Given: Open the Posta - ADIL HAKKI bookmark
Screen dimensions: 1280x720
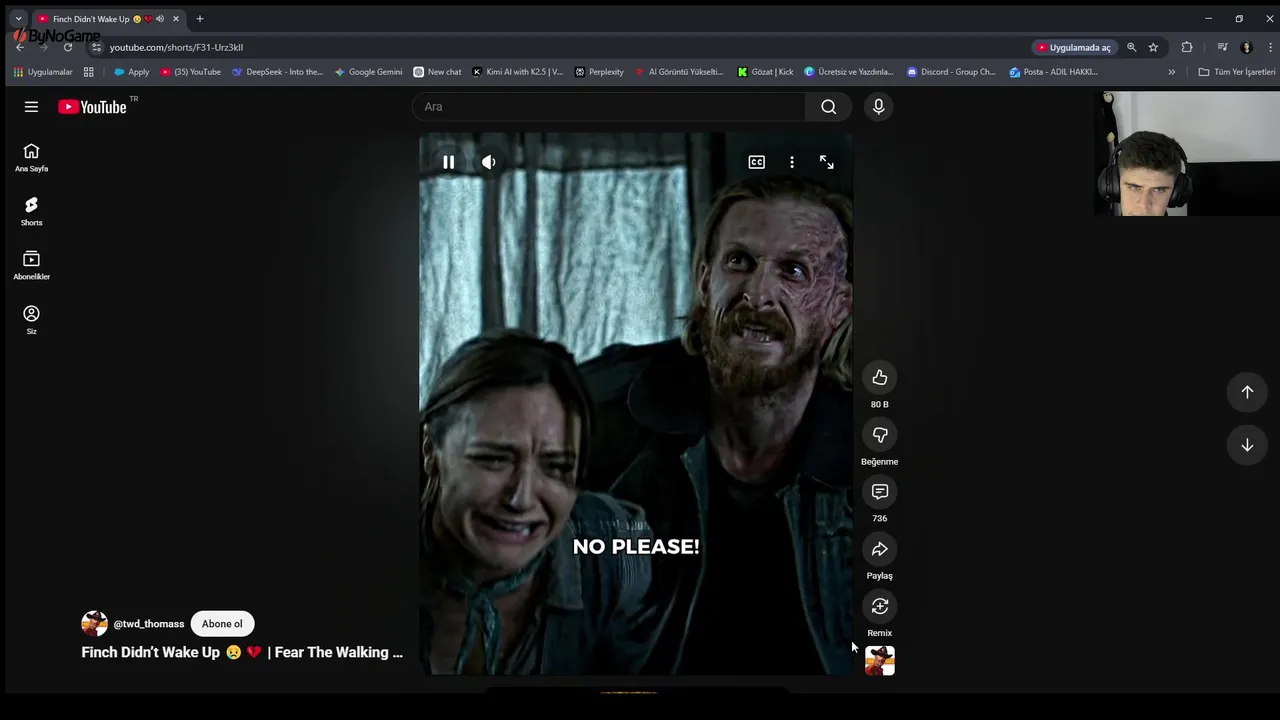Looking at the screenshot, I should (1053, 72).
